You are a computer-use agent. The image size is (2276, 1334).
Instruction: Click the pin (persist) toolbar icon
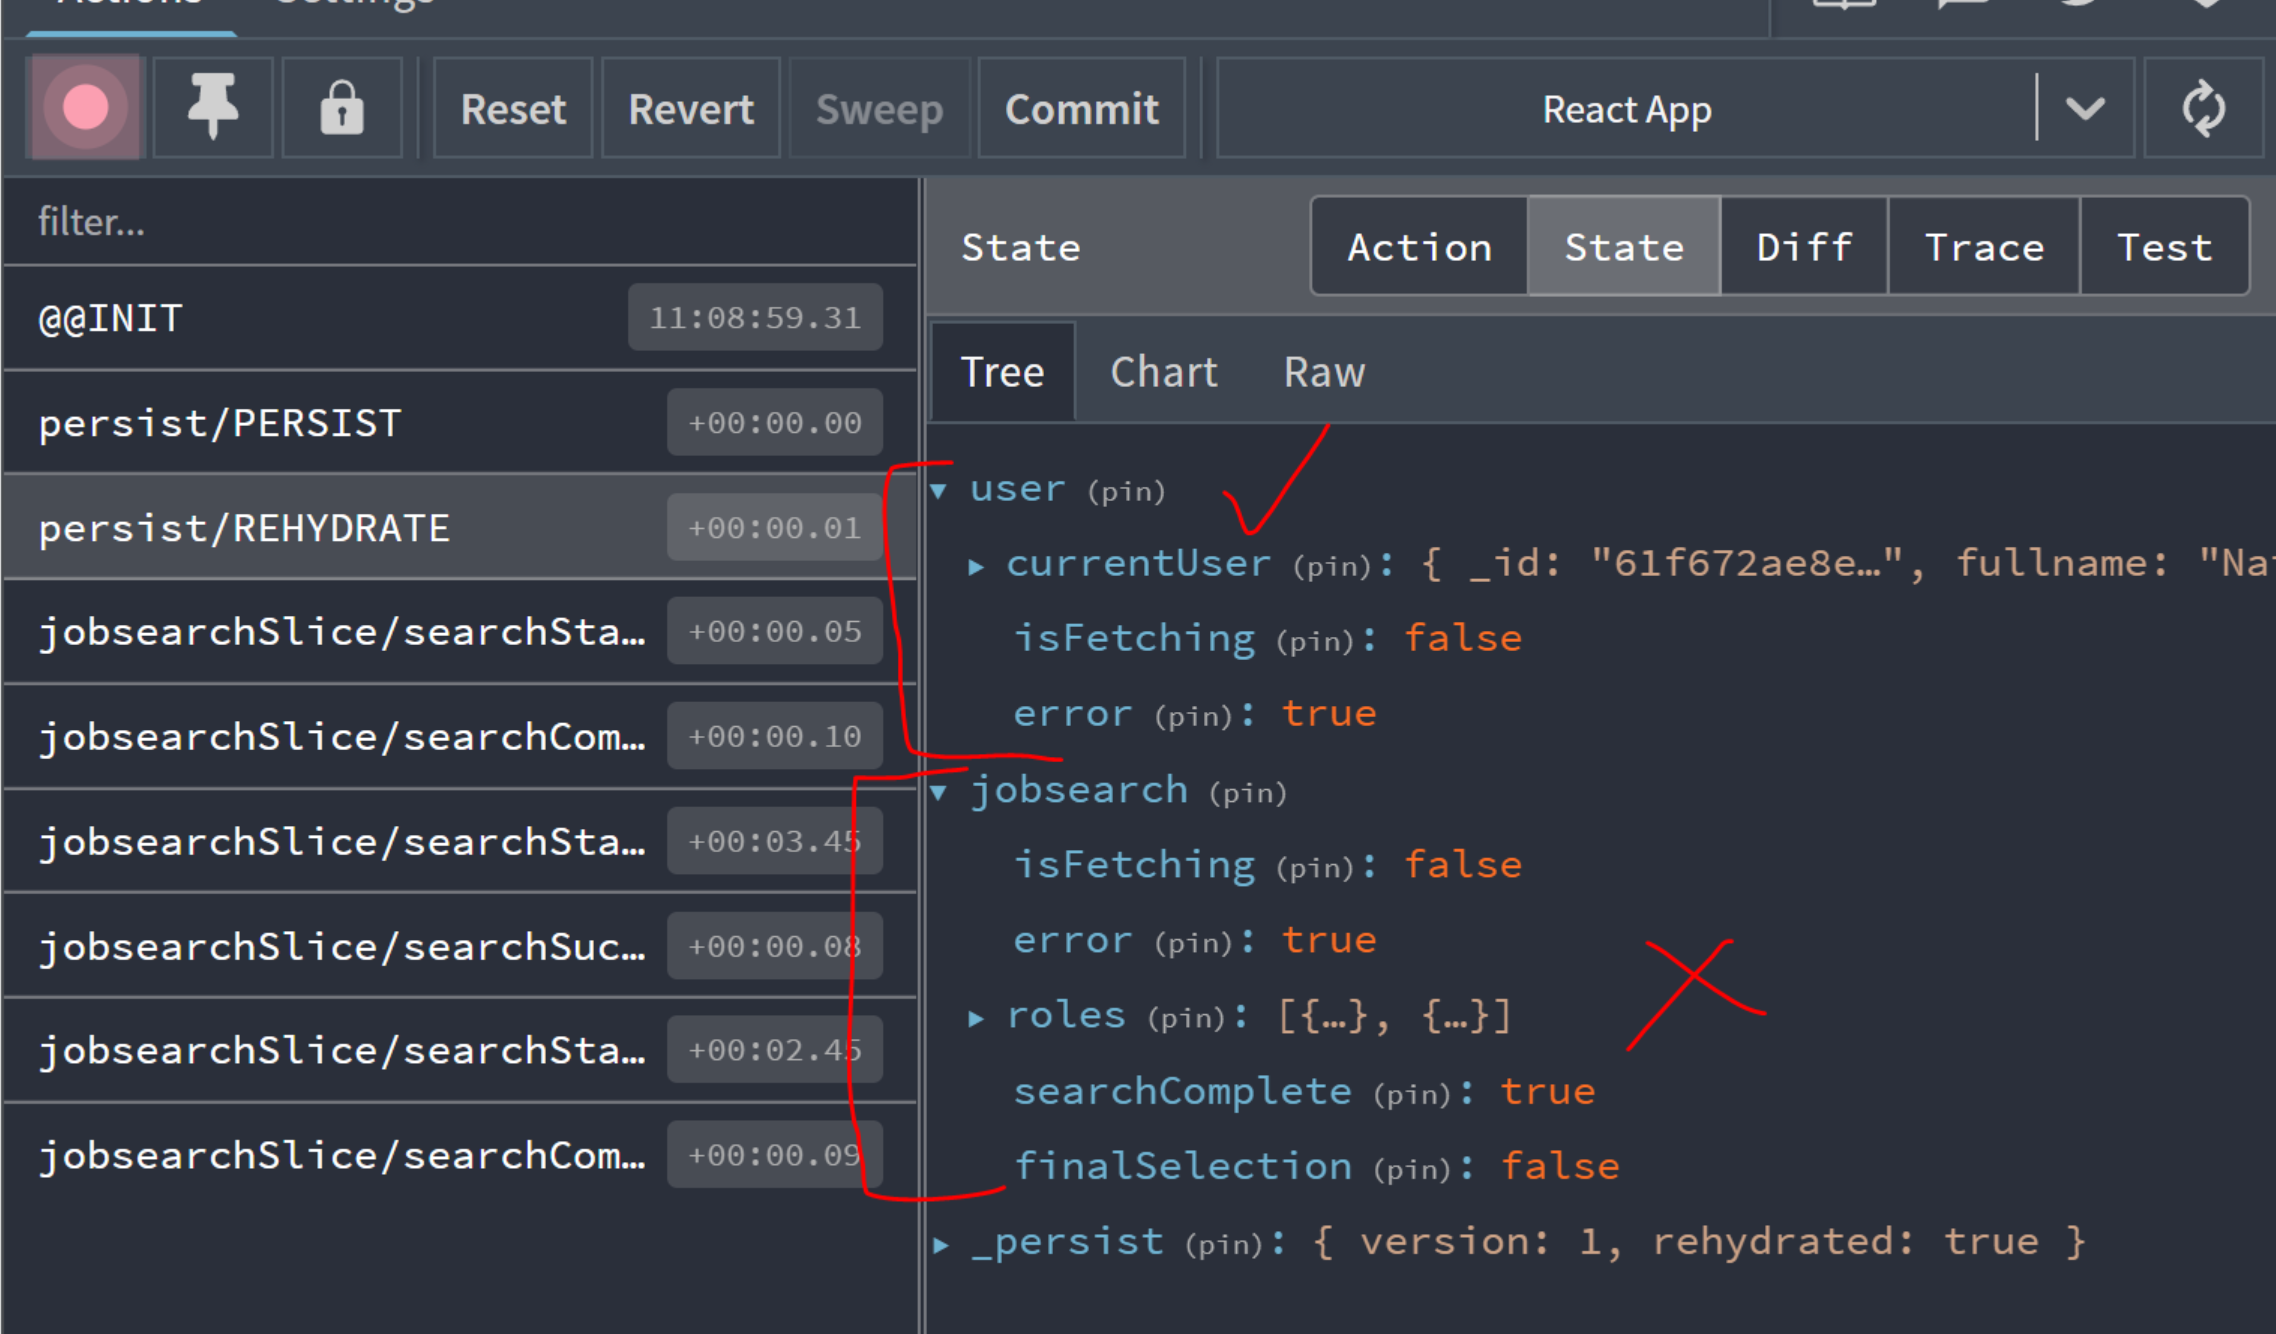(213, 108)
